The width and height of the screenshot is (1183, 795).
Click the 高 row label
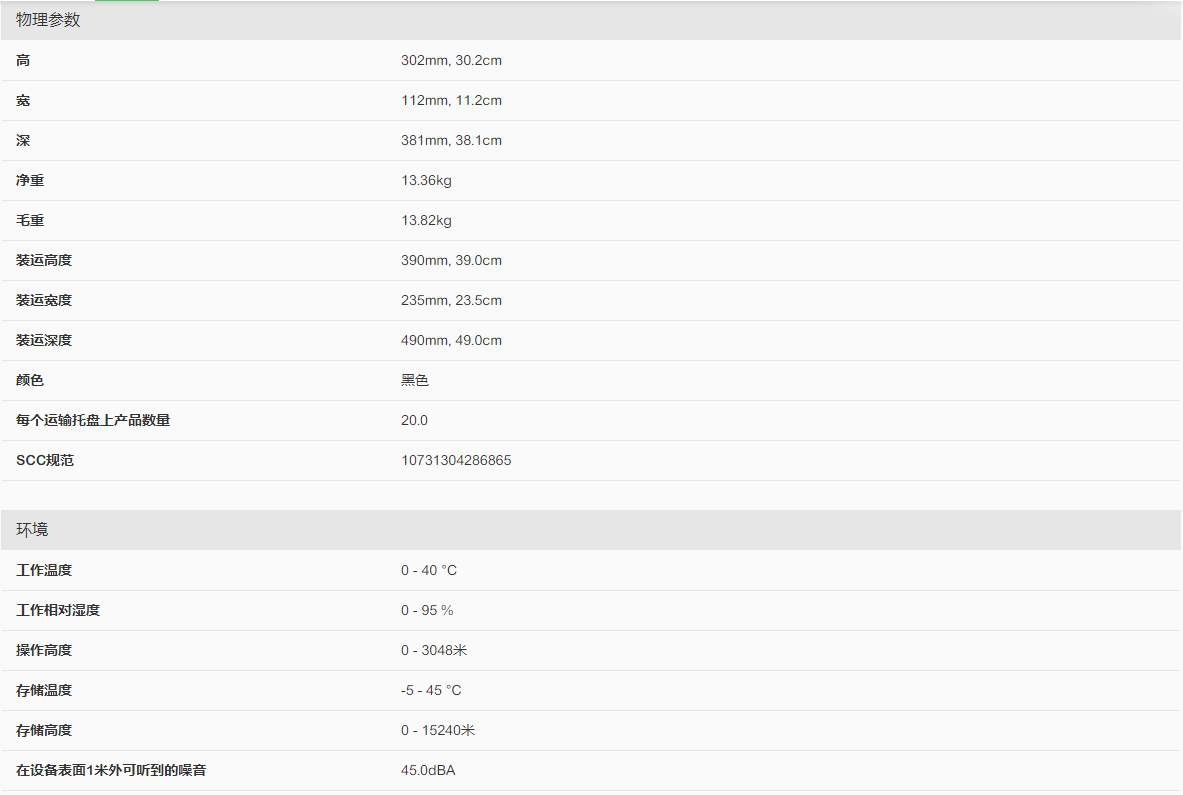pyautogui.click(x=23, y=60)
